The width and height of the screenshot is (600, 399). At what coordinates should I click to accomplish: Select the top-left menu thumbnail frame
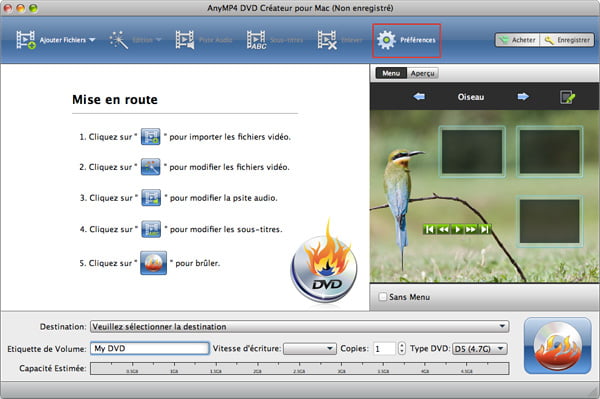click(x=472, y=151)
